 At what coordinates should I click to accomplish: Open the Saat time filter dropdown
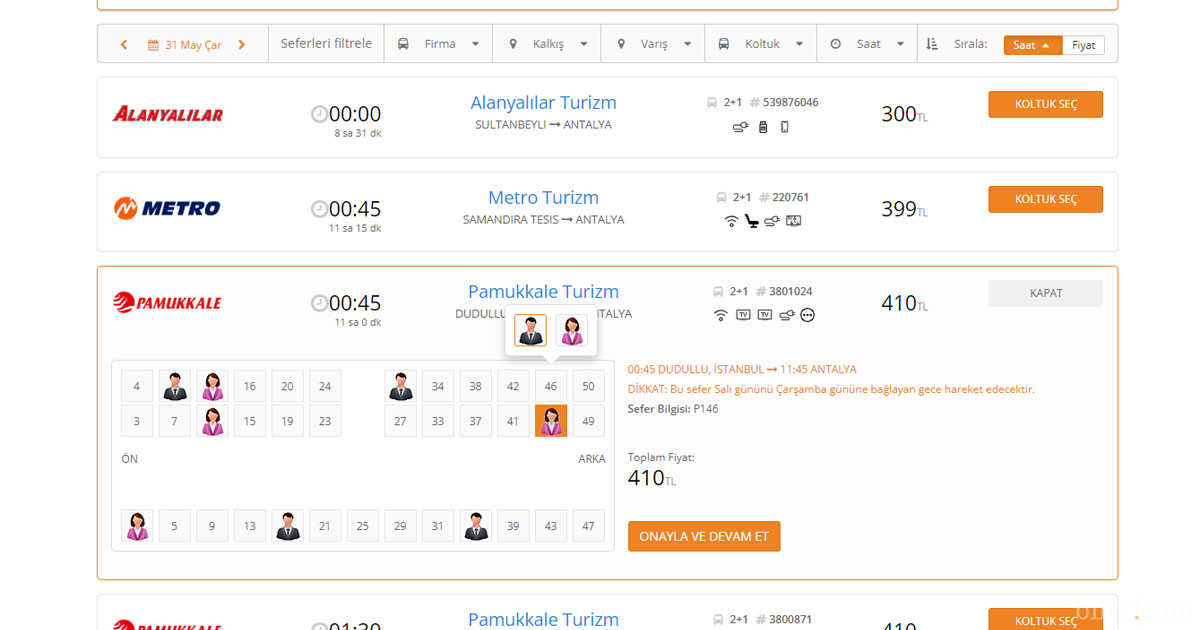tap(868, 44)
